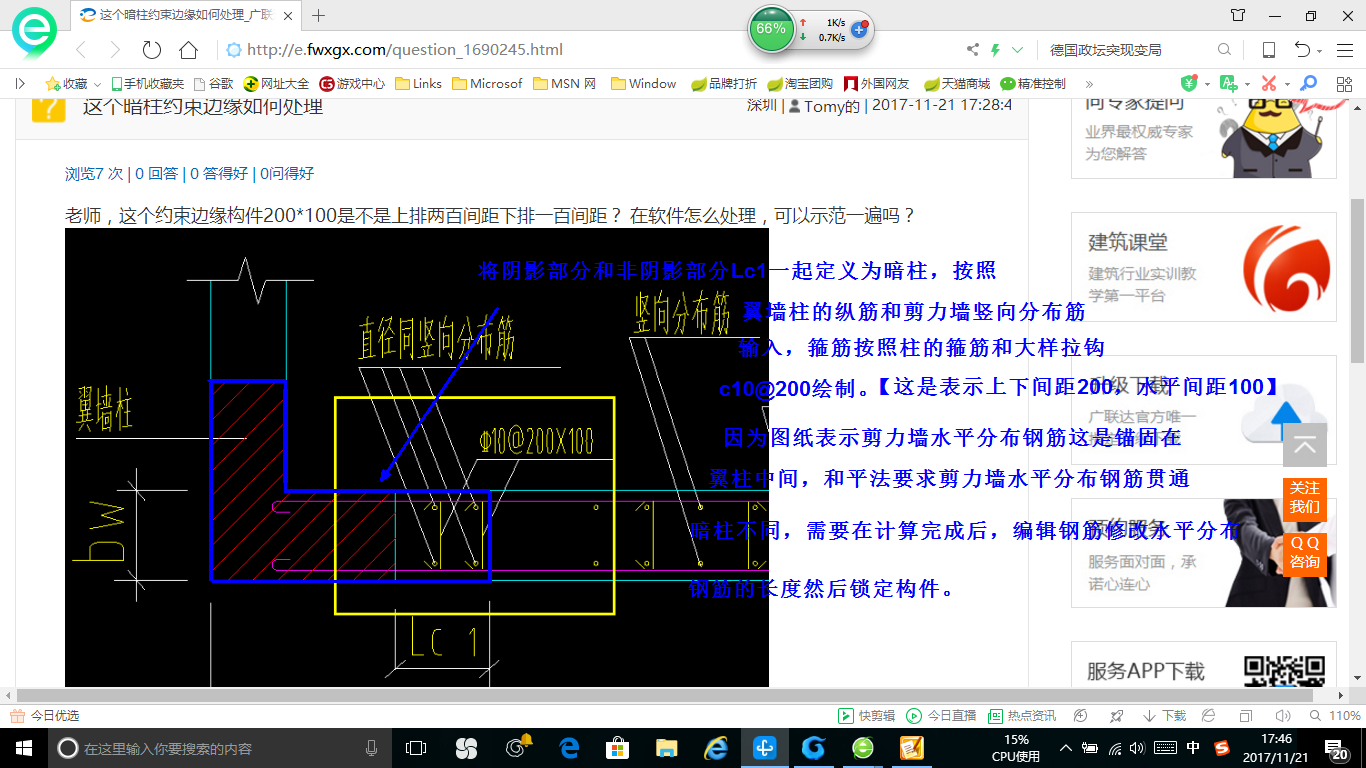Screen dimensions: 1366x768
Task: Open the browser main menu icon
Action: coord(1344,50)
